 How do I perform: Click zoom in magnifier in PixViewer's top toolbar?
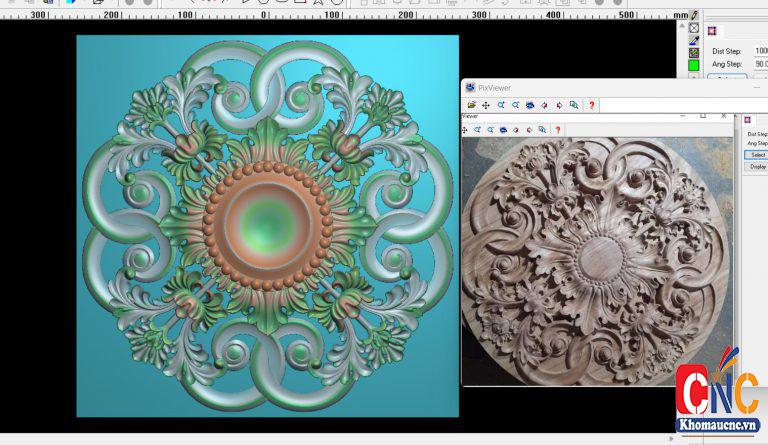(501, 105)
